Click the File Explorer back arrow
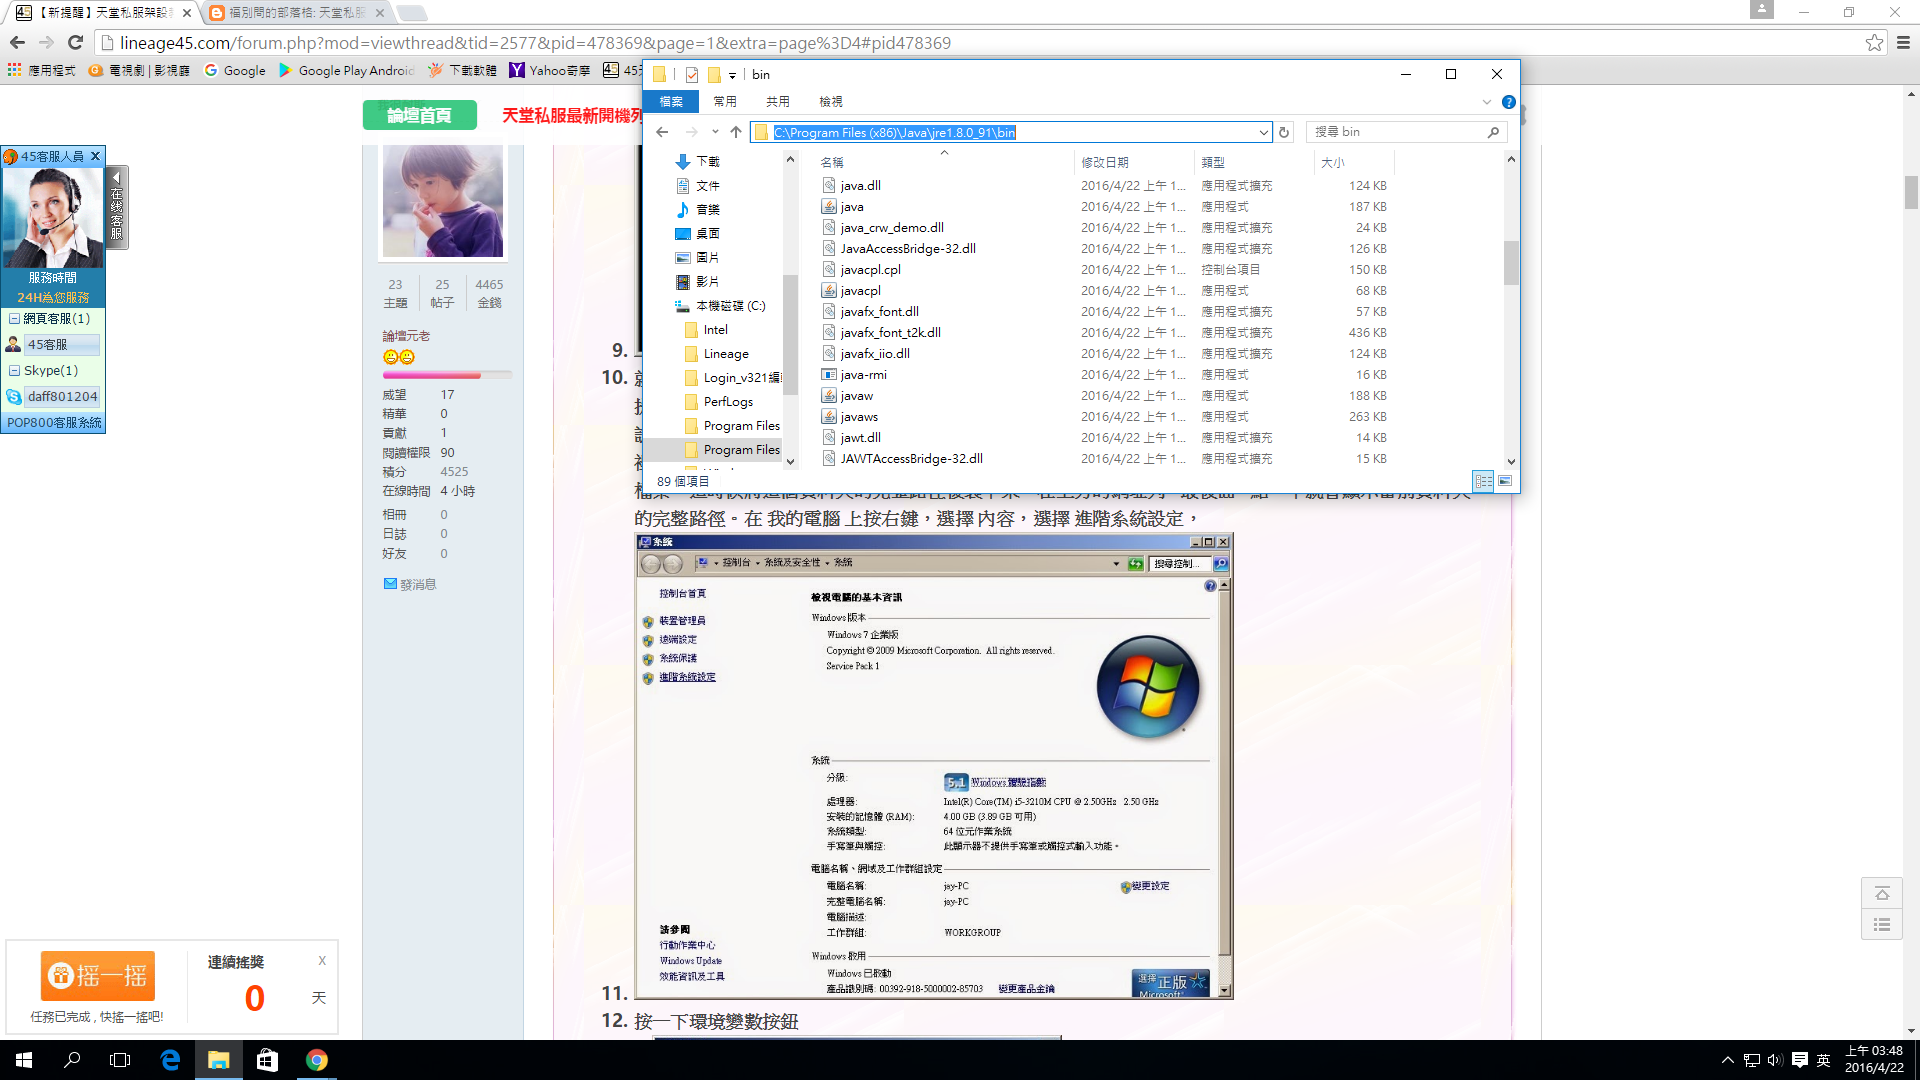This screenshot has height=1080, width=1920. point(662,132)
